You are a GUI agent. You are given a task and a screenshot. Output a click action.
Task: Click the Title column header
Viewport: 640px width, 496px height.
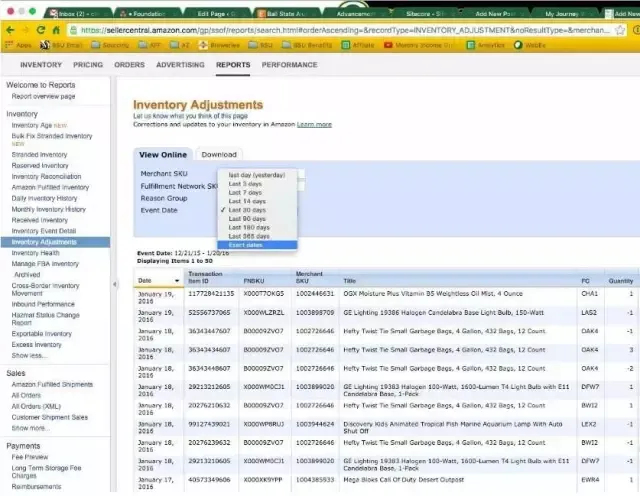point(349,281)
